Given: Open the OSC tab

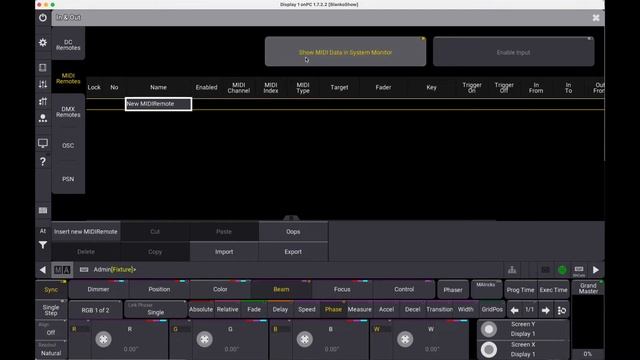Looking at the screenshot, I should (x=68, y=145).
